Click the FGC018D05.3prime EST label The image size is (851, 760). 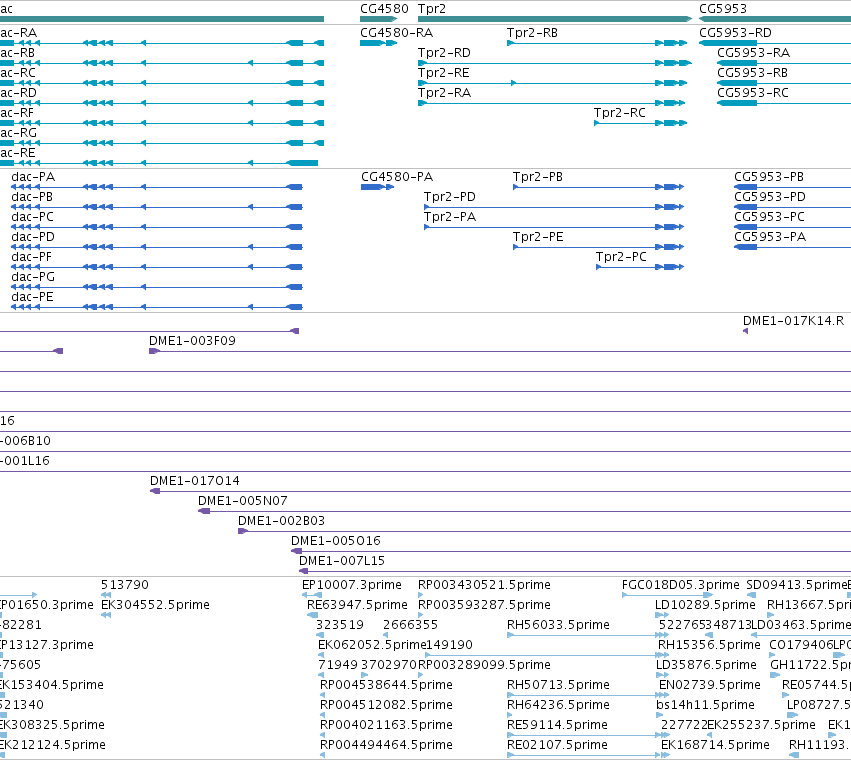[x=681, y=585]
